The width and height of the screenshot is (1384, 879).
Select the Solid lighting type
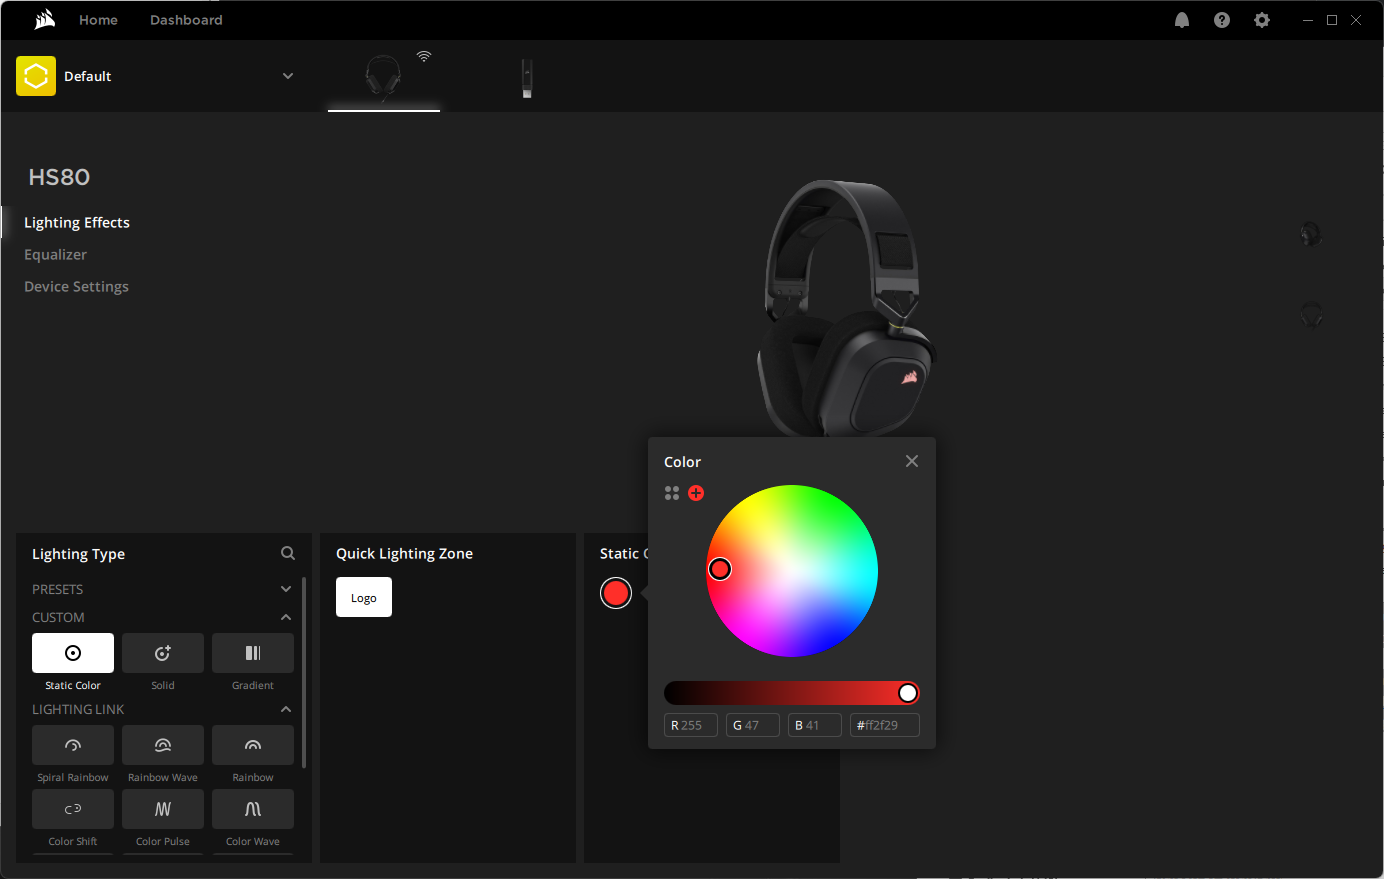163,653
